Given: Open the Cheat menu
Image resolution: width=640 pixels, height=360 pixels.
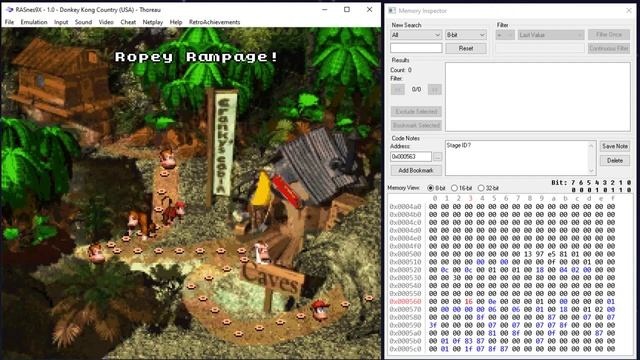Looking at the screenshot, I should pyautogui.click(x=128, y=22).
